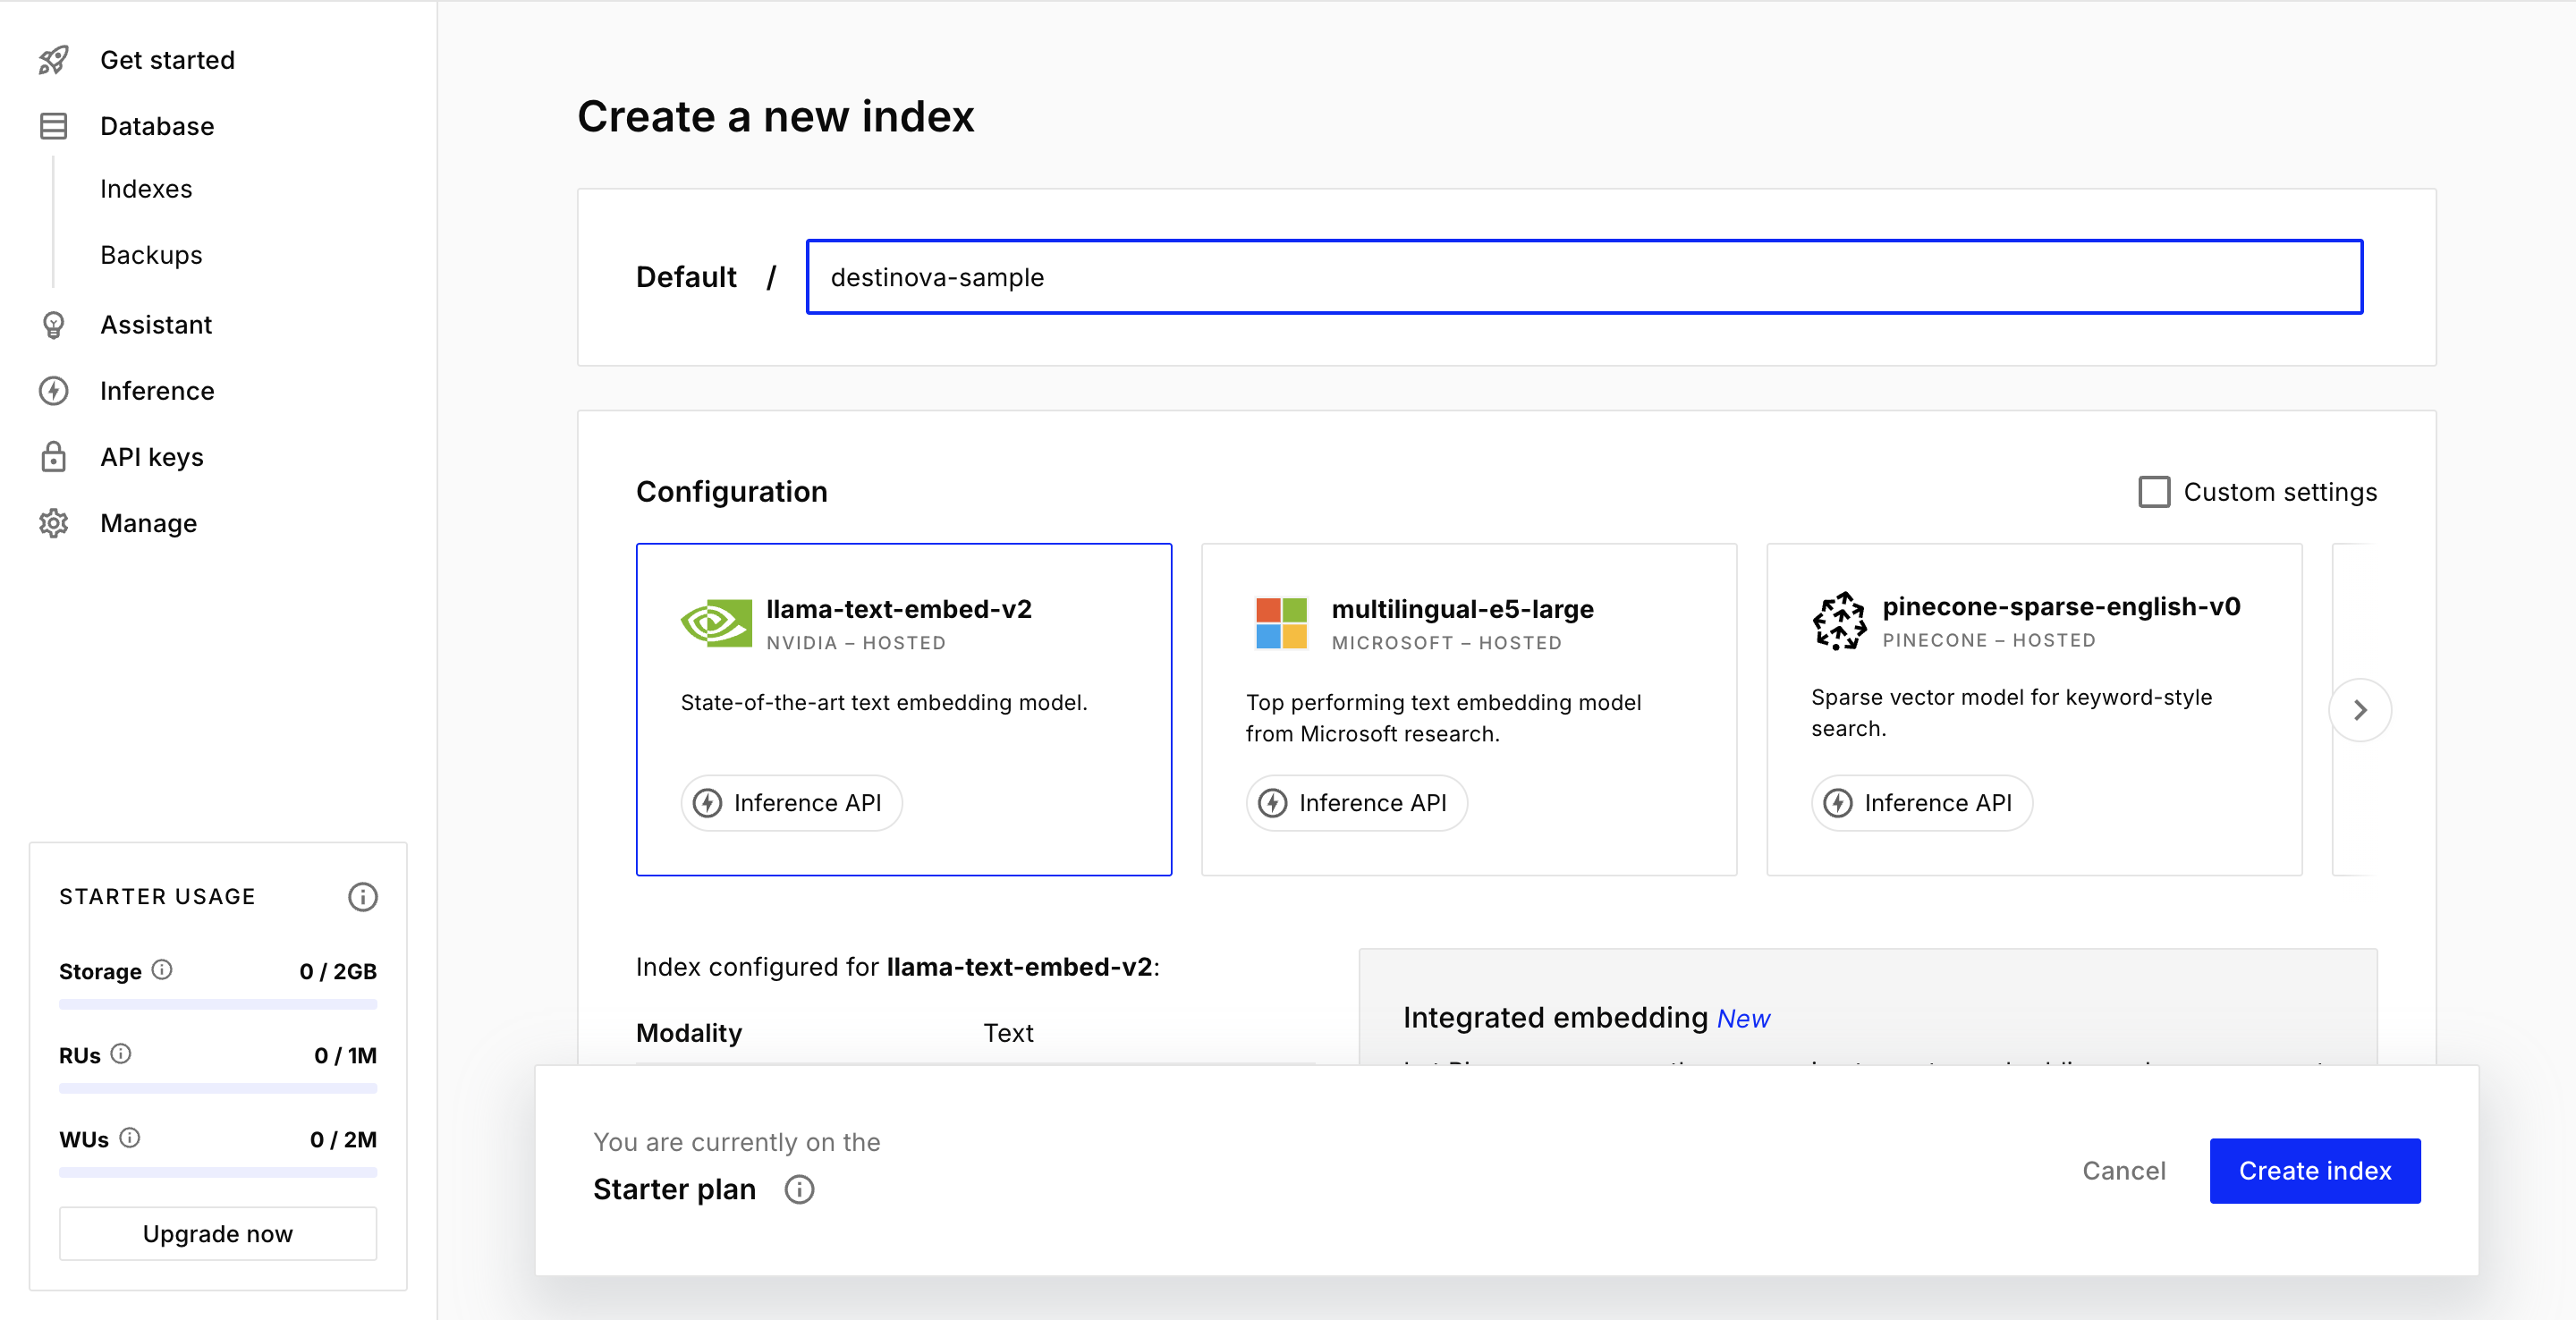Open the Database section in sidebar
The width and height of the screenshot is (2576, 1320).
coord(157,126)
